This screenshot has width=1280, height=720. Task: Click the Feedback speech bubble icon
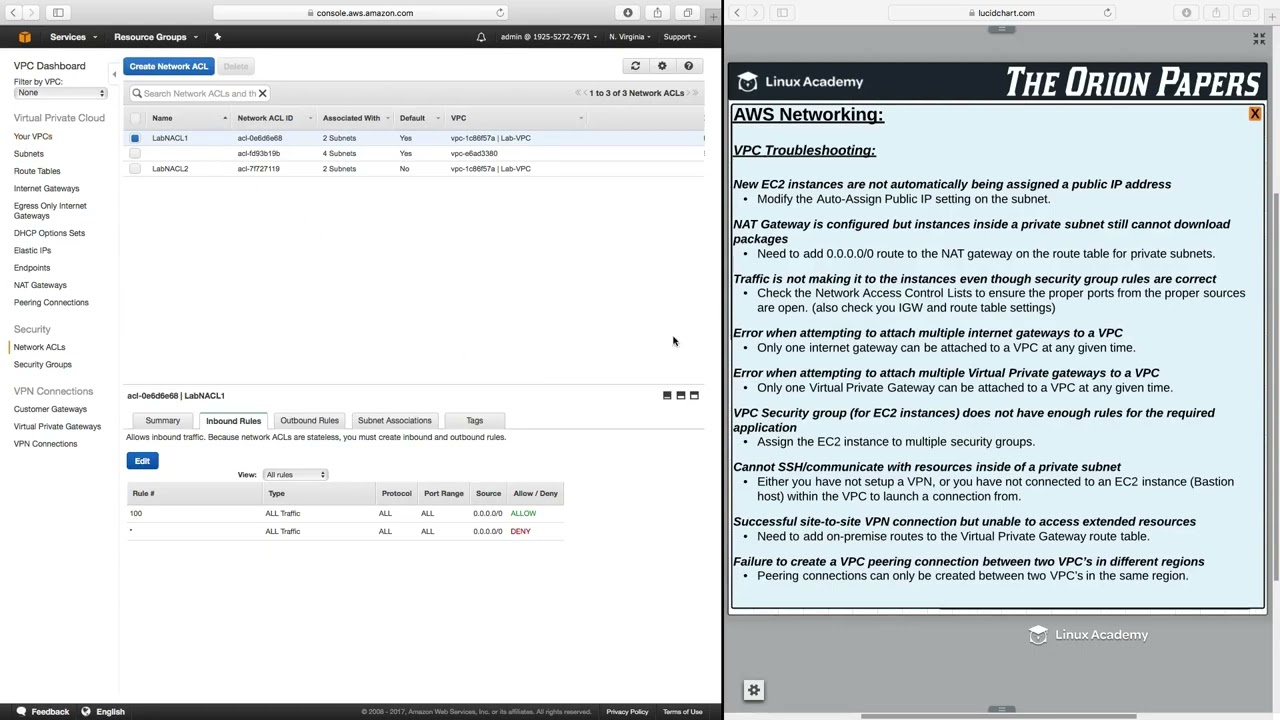(20, 712)
